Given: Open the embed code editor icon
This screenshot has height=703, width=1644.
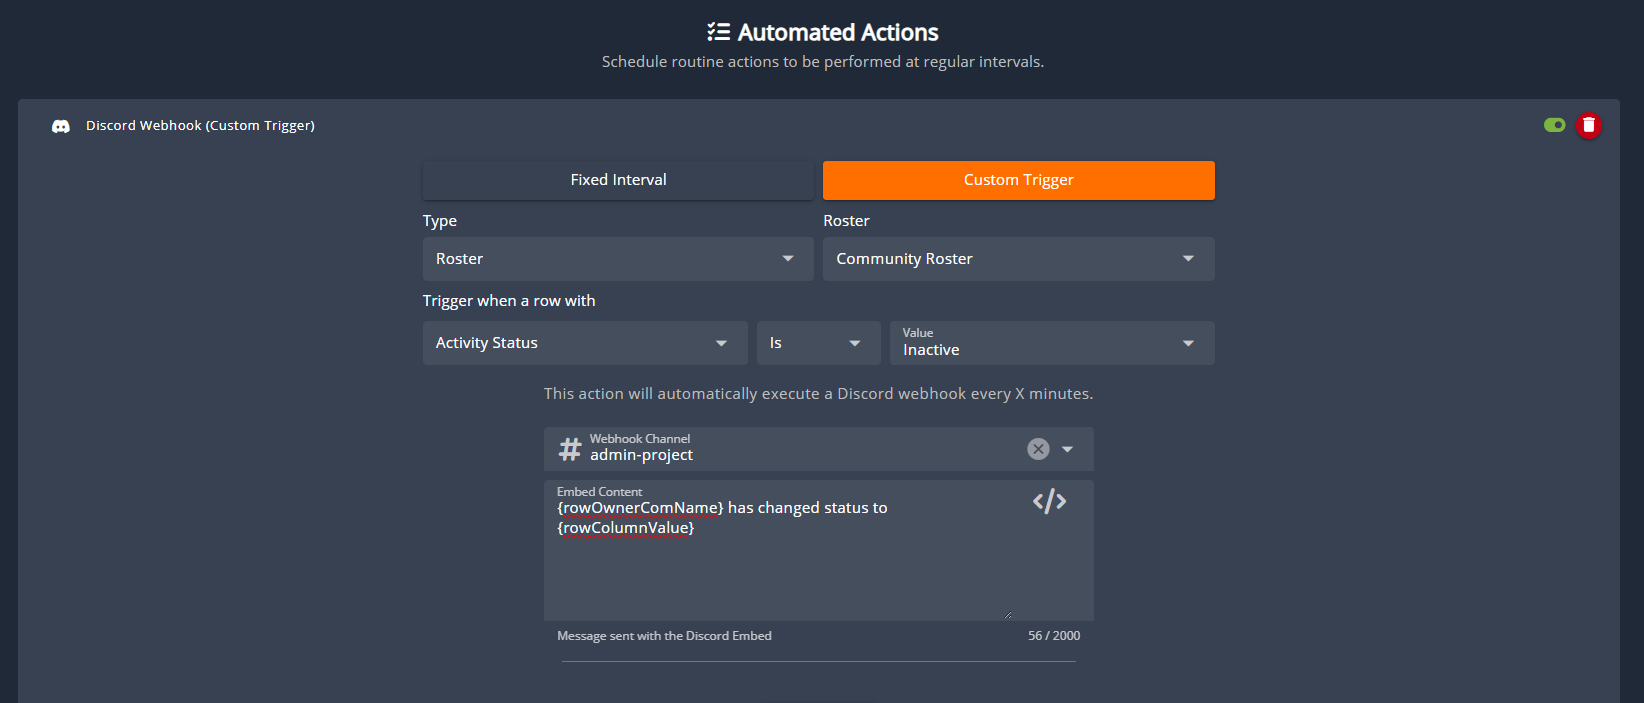Looking at the screenshot, I should coord(1049,501).
